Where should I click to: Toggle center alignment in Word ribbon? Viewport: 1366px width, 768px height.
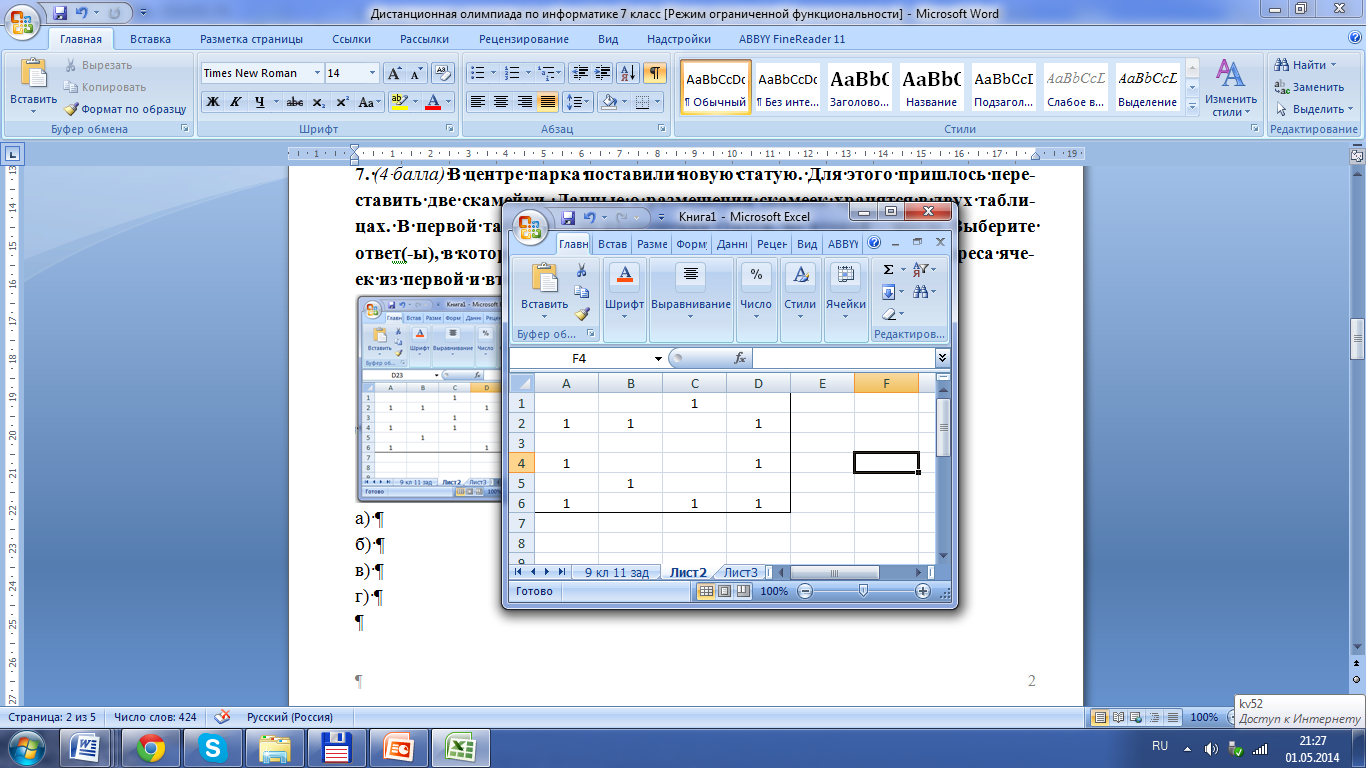[501, 102]
